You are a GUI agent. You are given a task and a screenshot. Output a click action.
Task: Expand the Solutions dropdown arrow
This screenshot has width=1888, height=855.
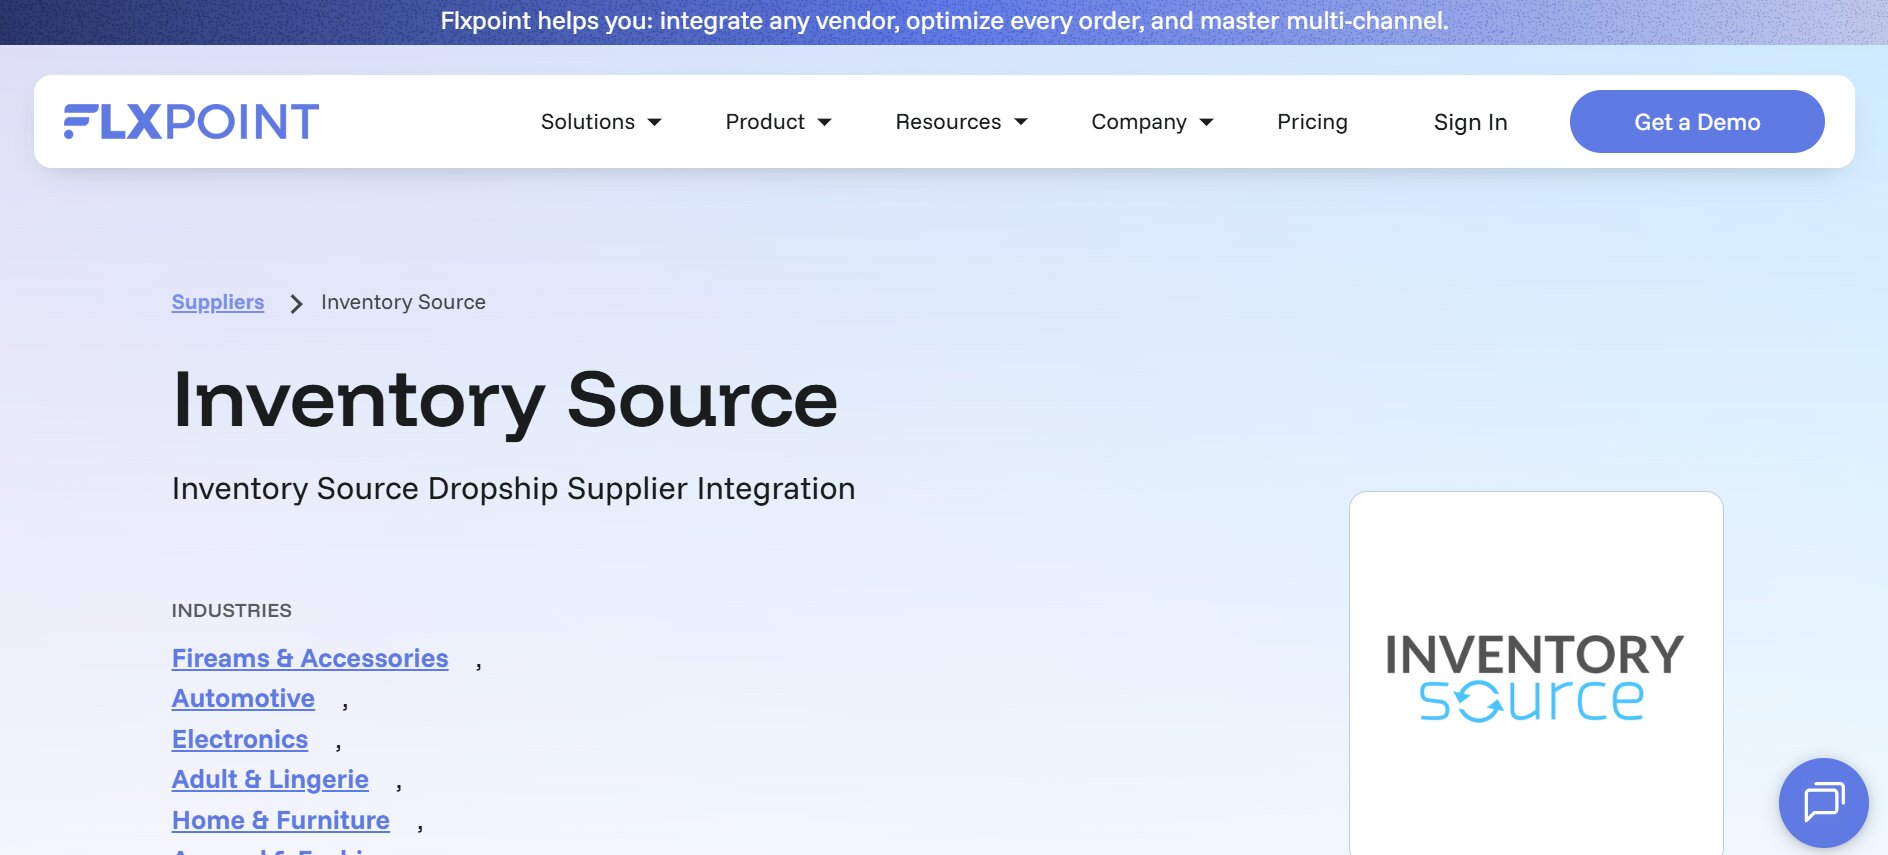pyautogui.click(x=655, y=122)
